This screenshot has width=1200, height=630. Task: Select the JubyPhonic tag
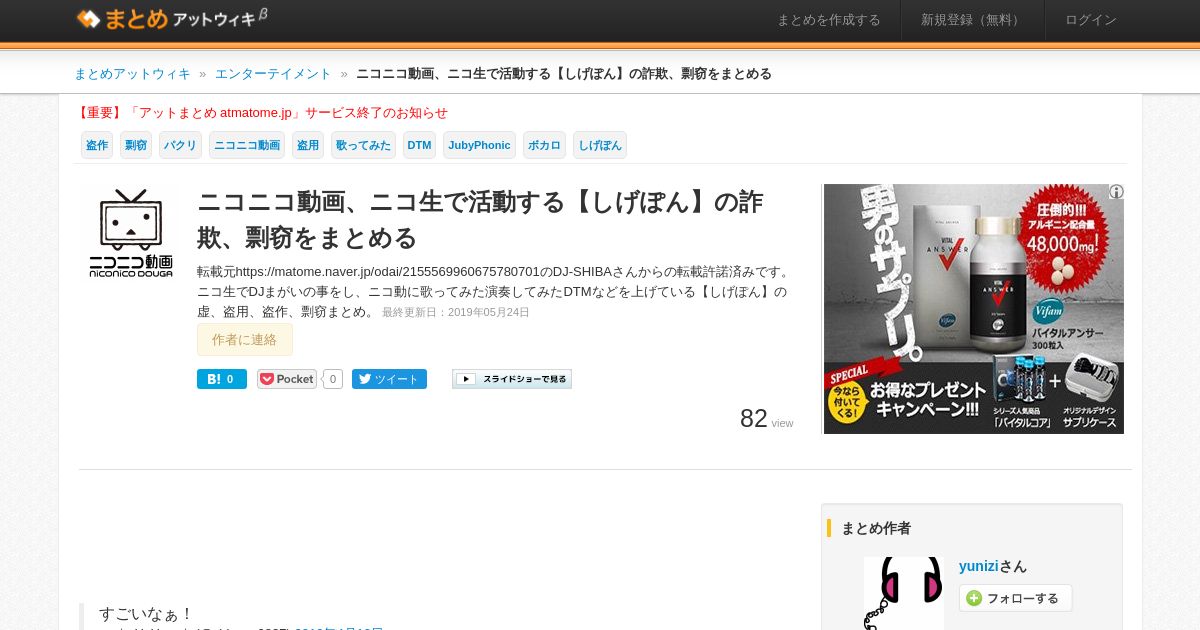tap(479, 145)
